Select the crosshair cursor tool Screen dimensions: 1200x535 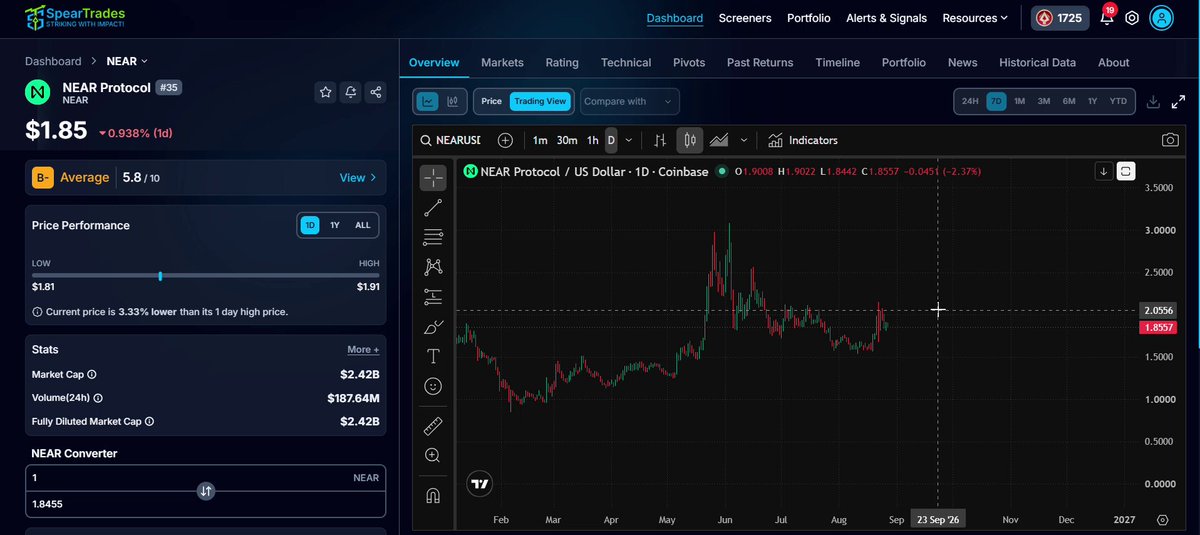click(x=433, y=178)
